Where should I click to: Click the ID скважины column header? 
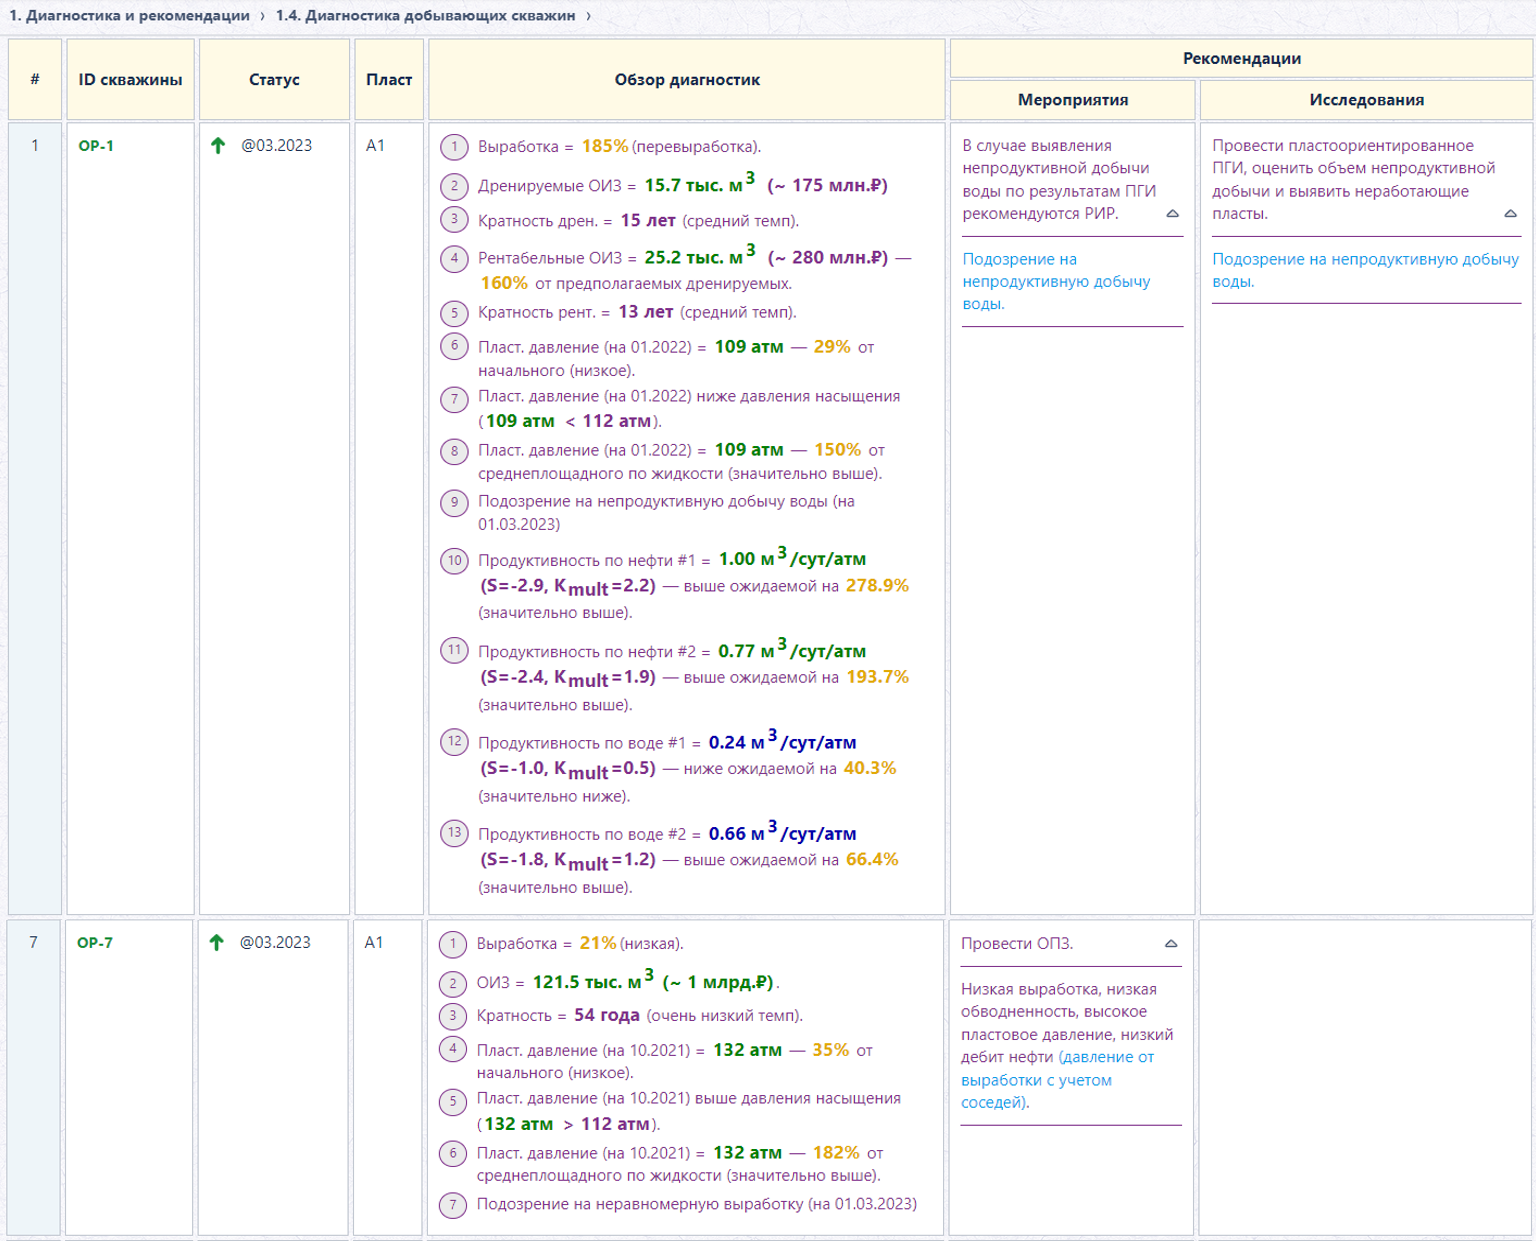click(130, 80)
